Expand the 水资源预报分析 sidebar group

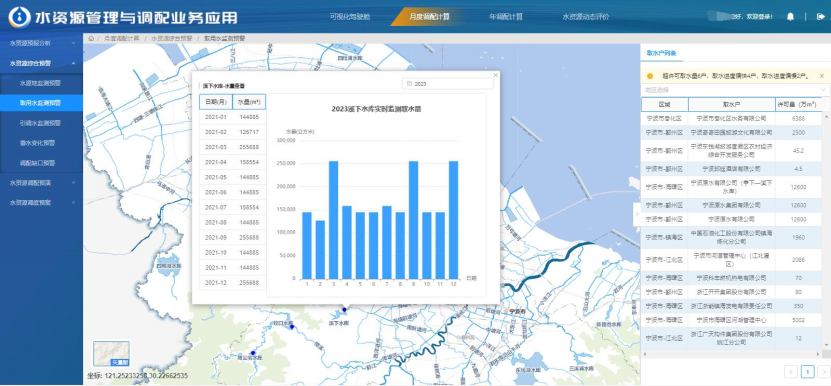41,43
